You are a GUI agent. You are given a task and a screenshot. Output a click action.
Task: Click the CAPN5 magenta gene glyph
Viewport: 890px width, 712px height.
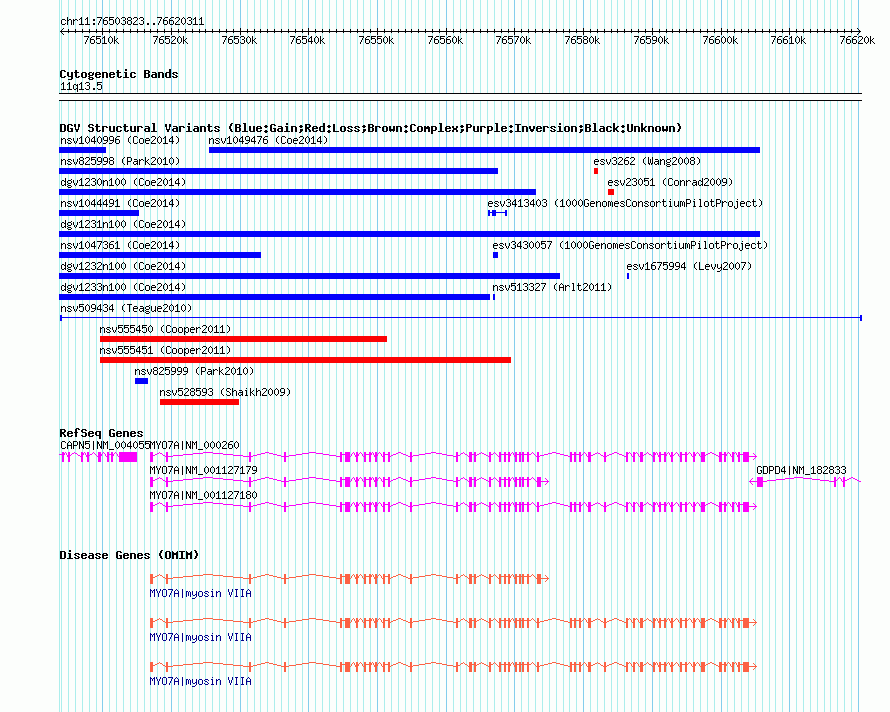click(99, 457)
